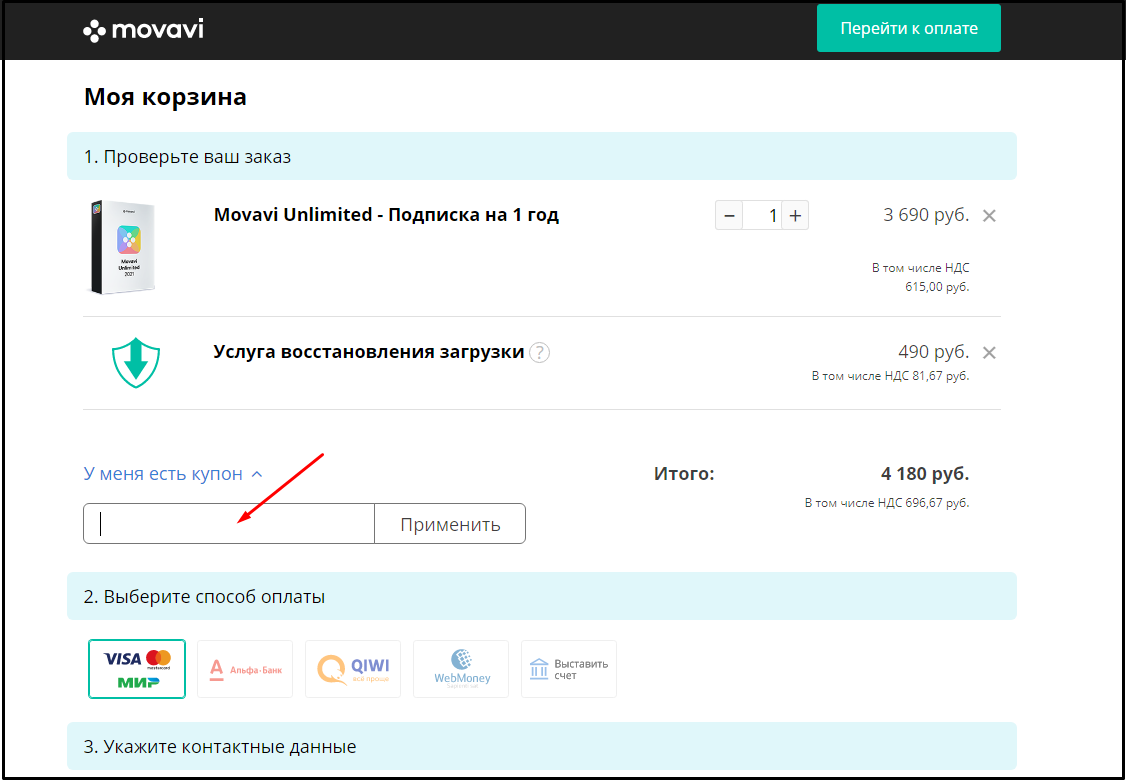Click the Movavi Unlimited - Подписка на 1 год title
The image size is (1126, 782).
coord(386,215)
